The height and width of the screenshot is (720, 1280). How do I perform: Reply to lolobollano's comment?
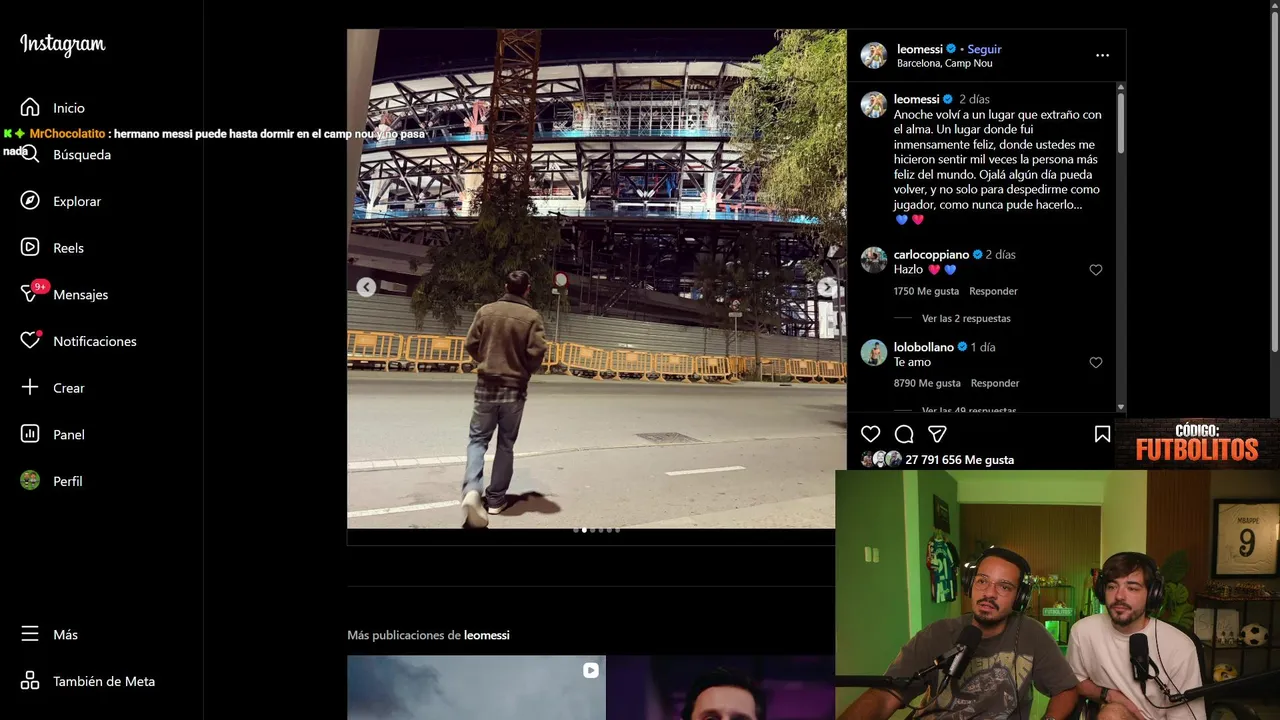point(995,383)
